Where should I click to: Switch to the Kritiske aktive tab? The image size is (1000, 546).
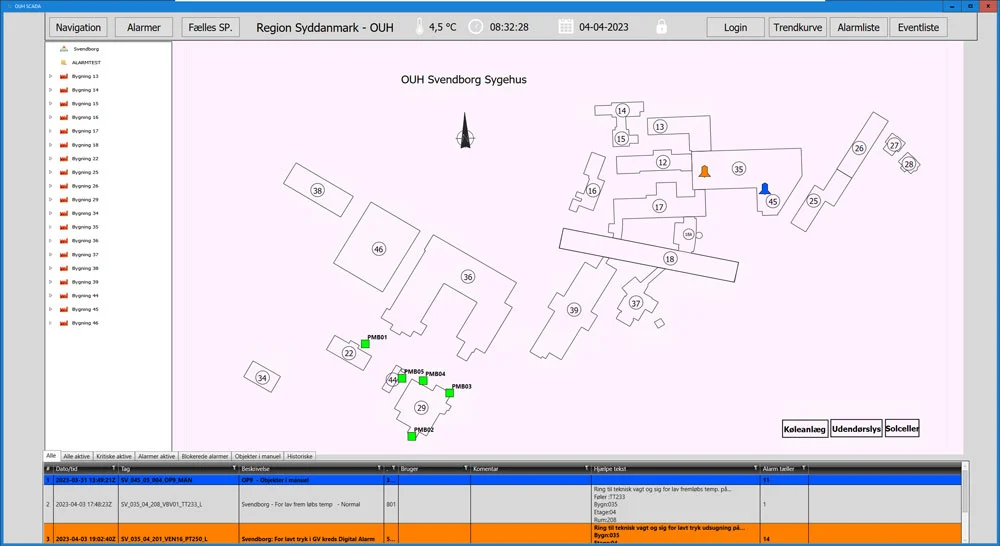tap(114, 456)
